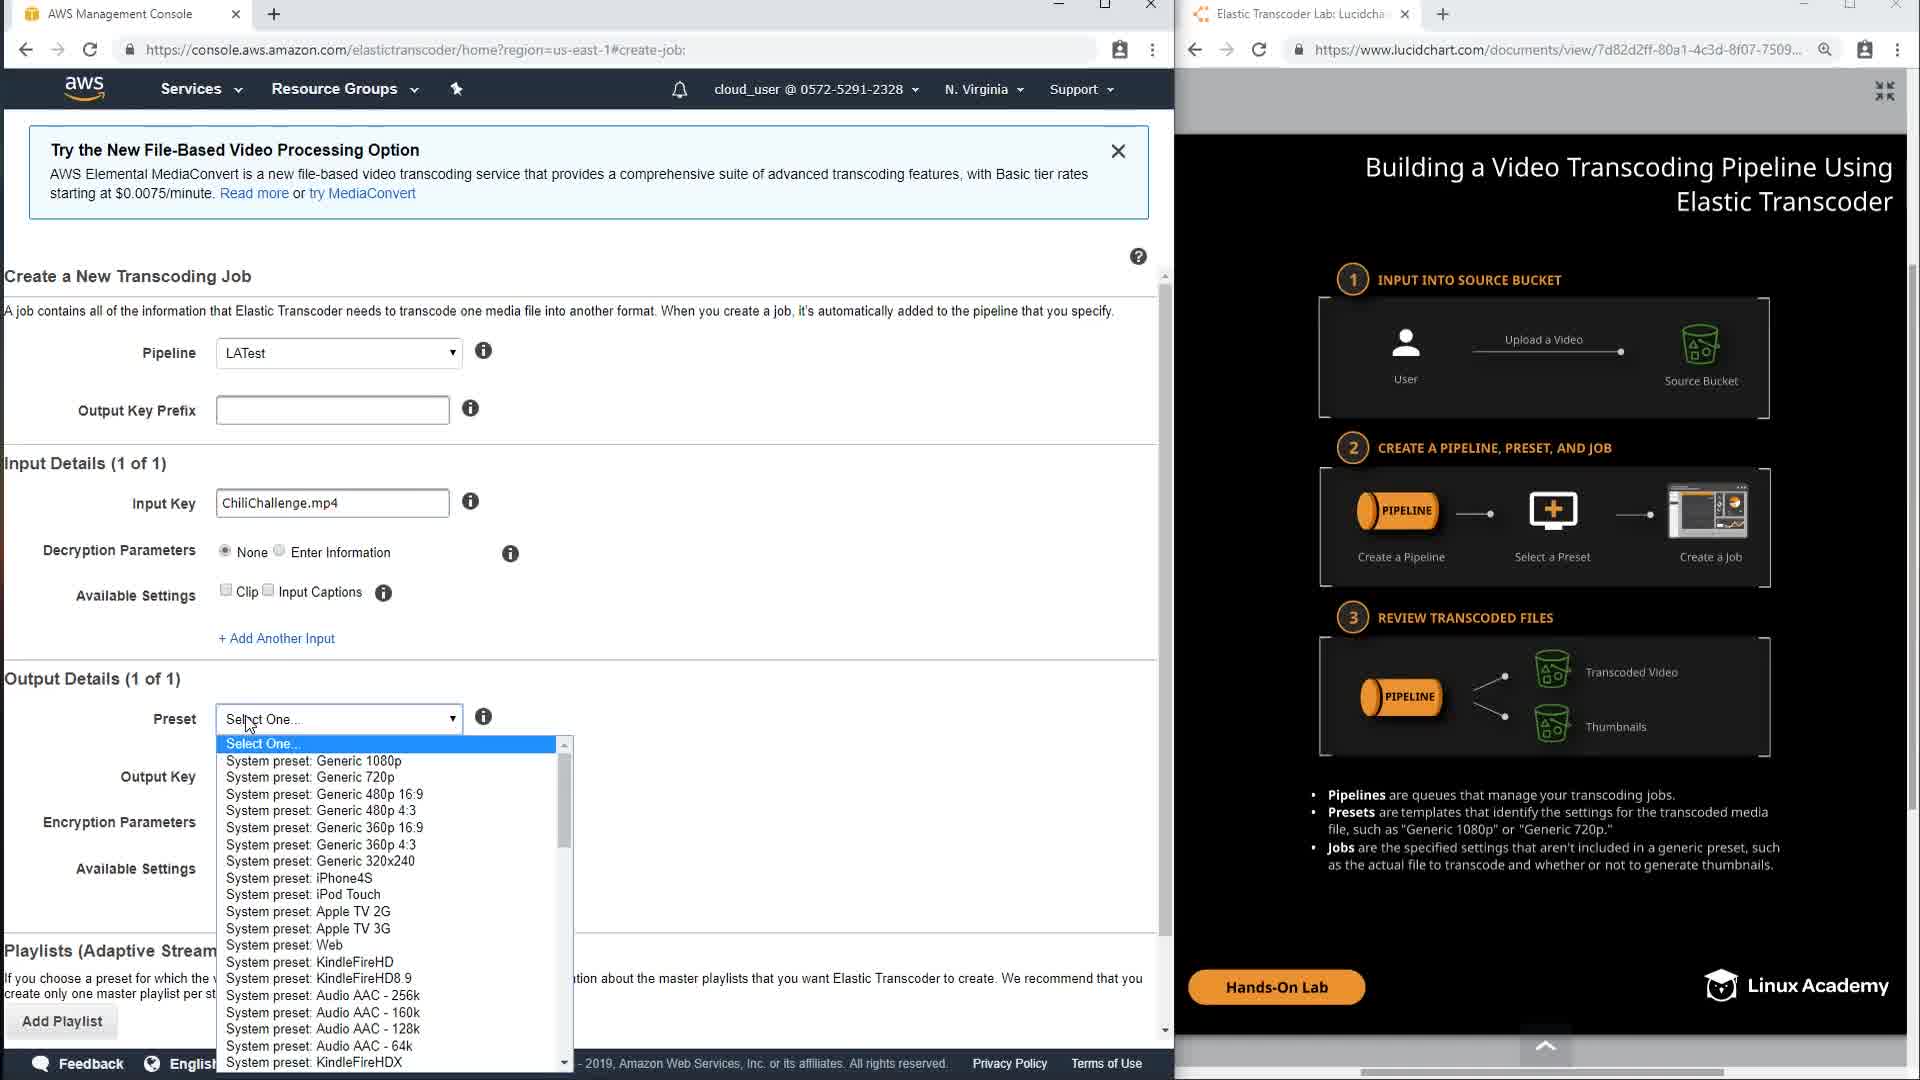Click zoom magnifier icon in Lucidchart address bar
The image size is (1920, 1080).
click(1824, 50)
